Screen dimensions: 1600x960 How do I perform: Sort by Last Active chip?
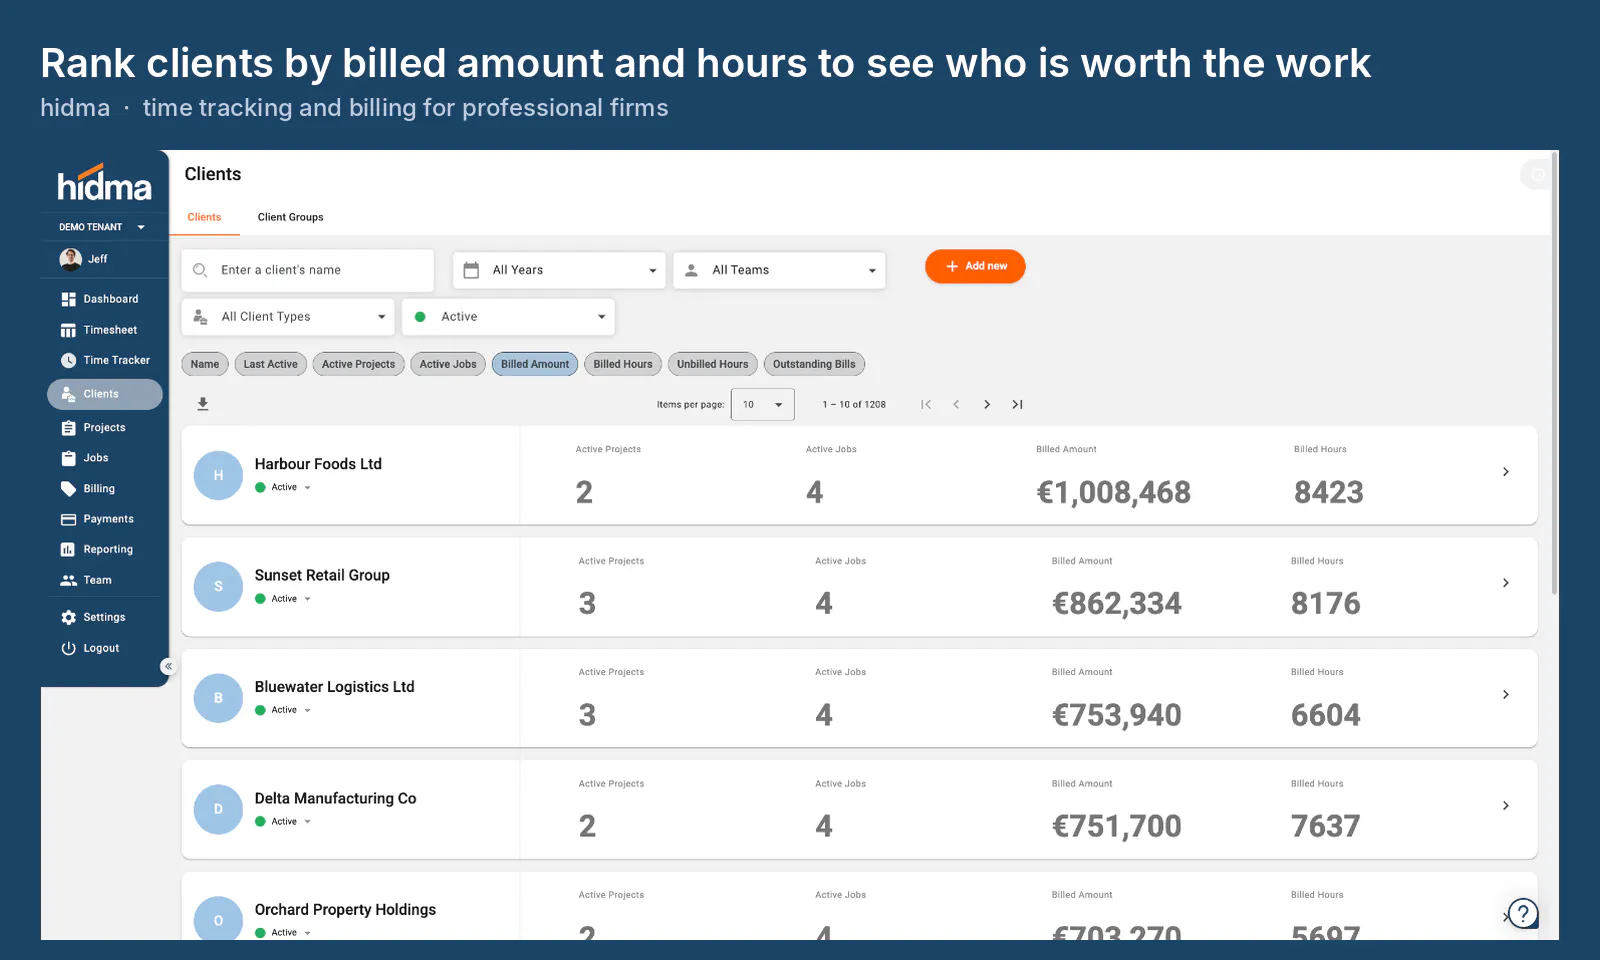[x=270, y=364]
